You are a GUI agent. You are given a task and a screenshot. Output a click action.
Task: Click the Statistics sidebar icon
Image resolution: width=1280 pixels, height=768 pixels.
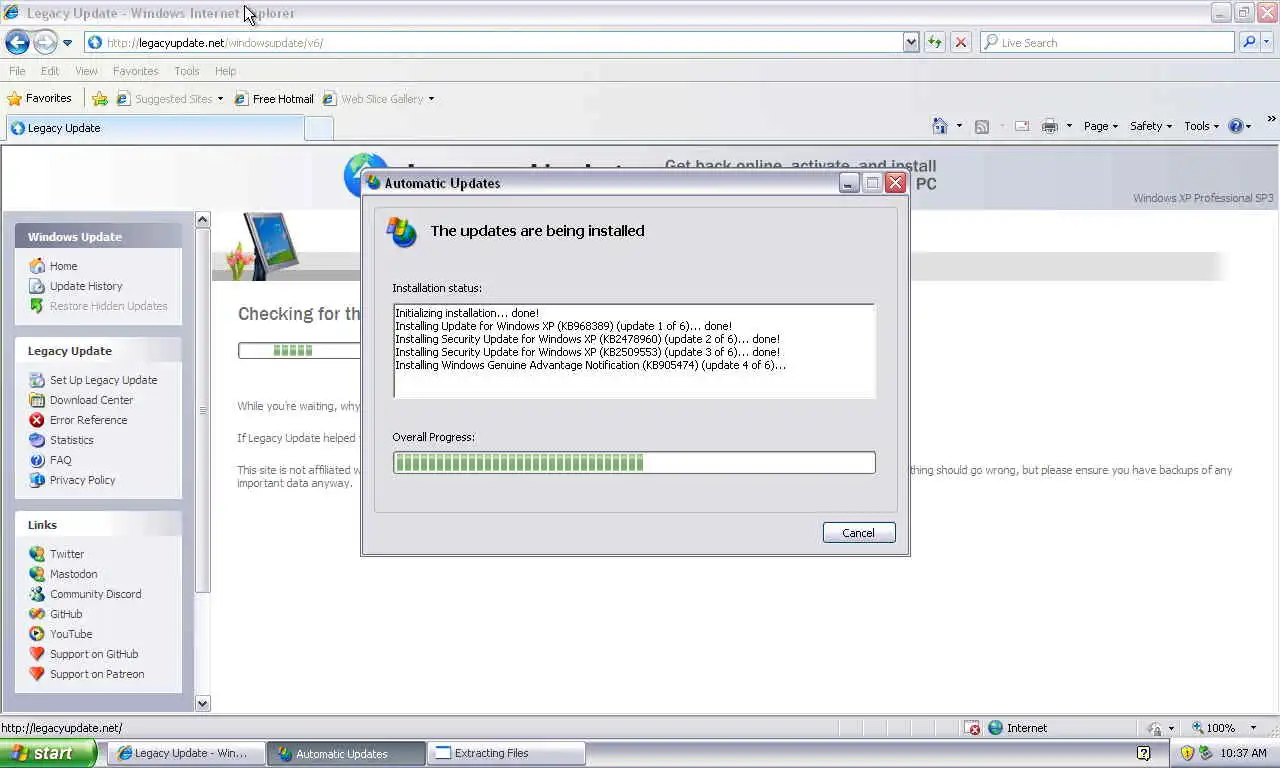(37, 440)
